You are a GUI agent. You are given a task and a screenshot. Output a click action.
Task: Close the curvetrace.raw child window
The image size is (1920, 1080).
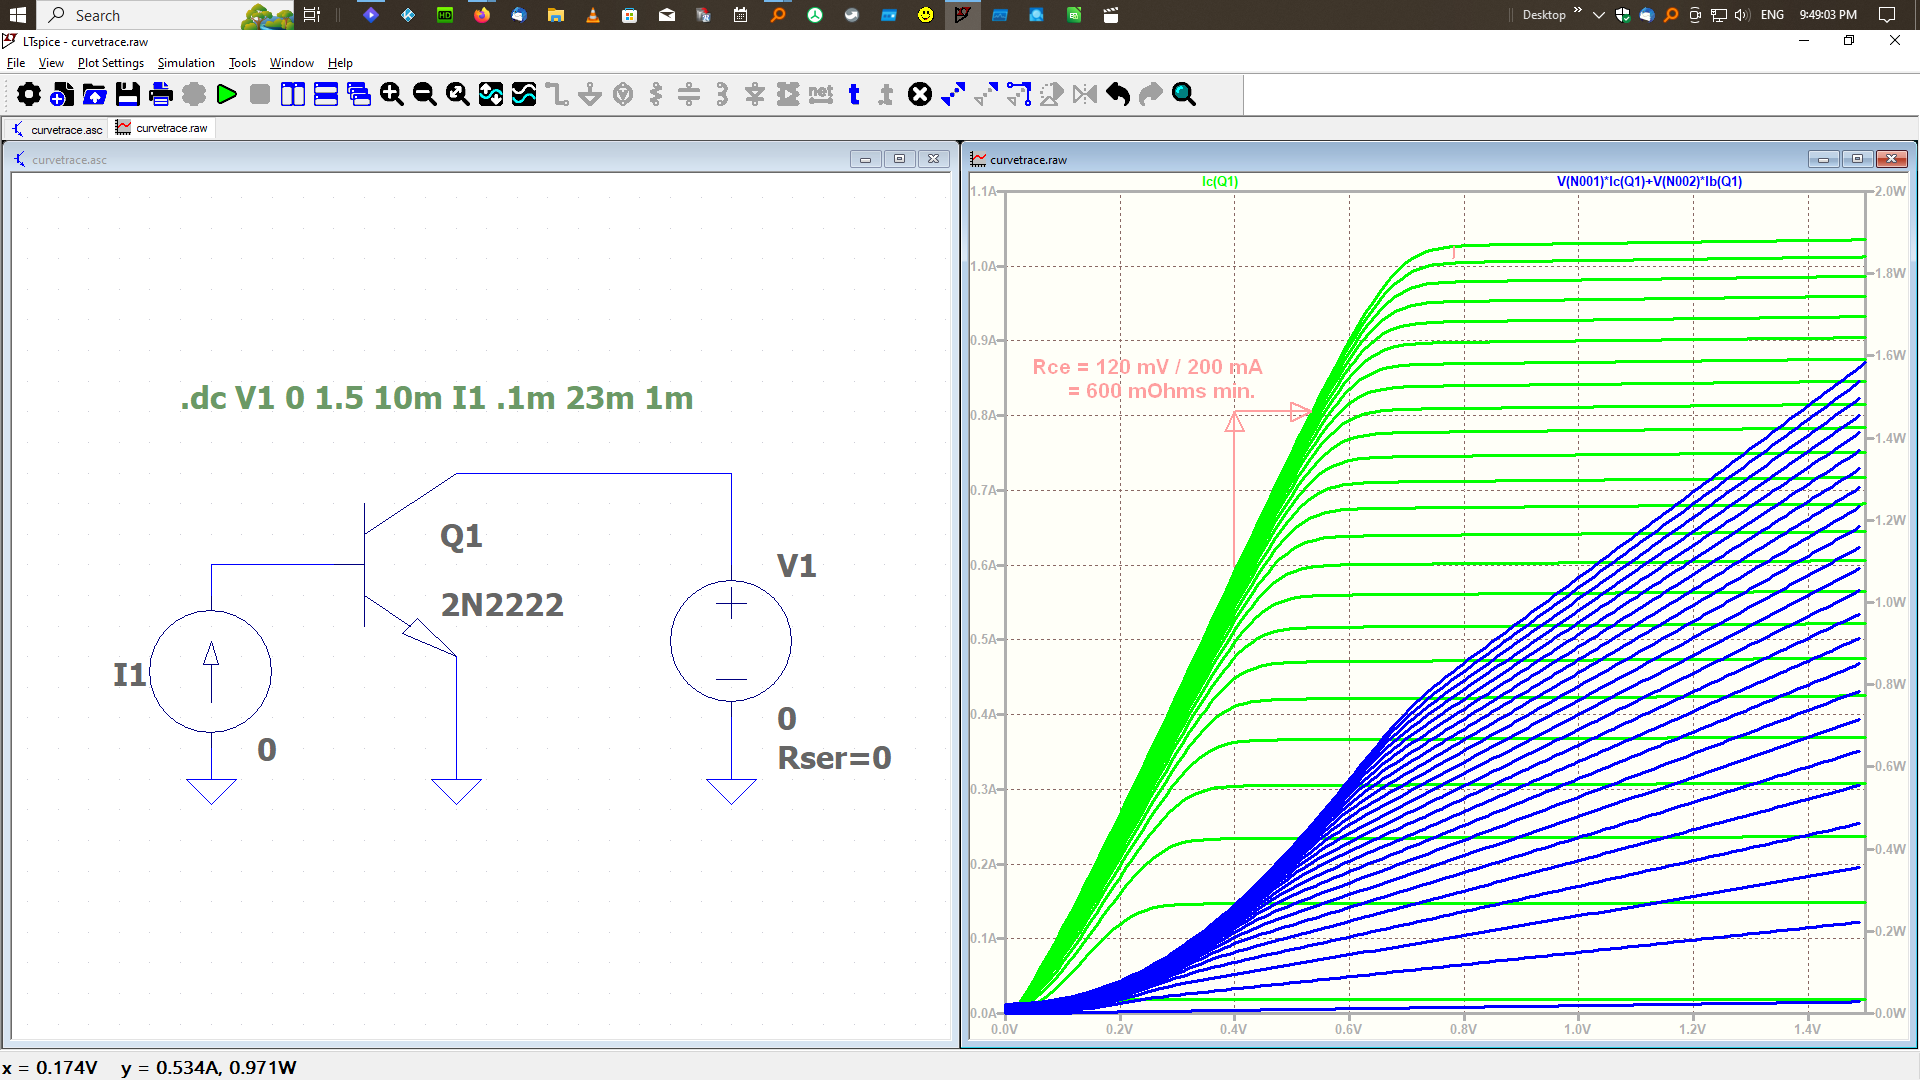point(1891,159)
